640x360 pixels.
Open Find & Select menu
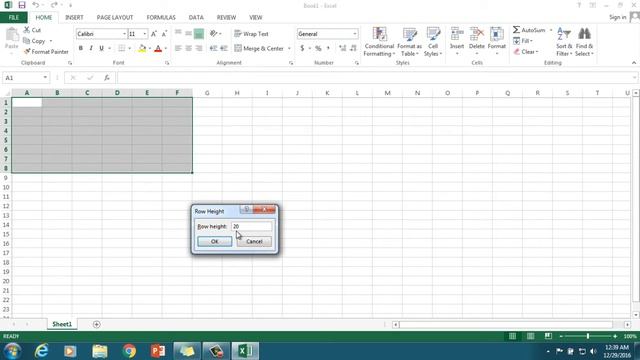[x=584, y=42]
